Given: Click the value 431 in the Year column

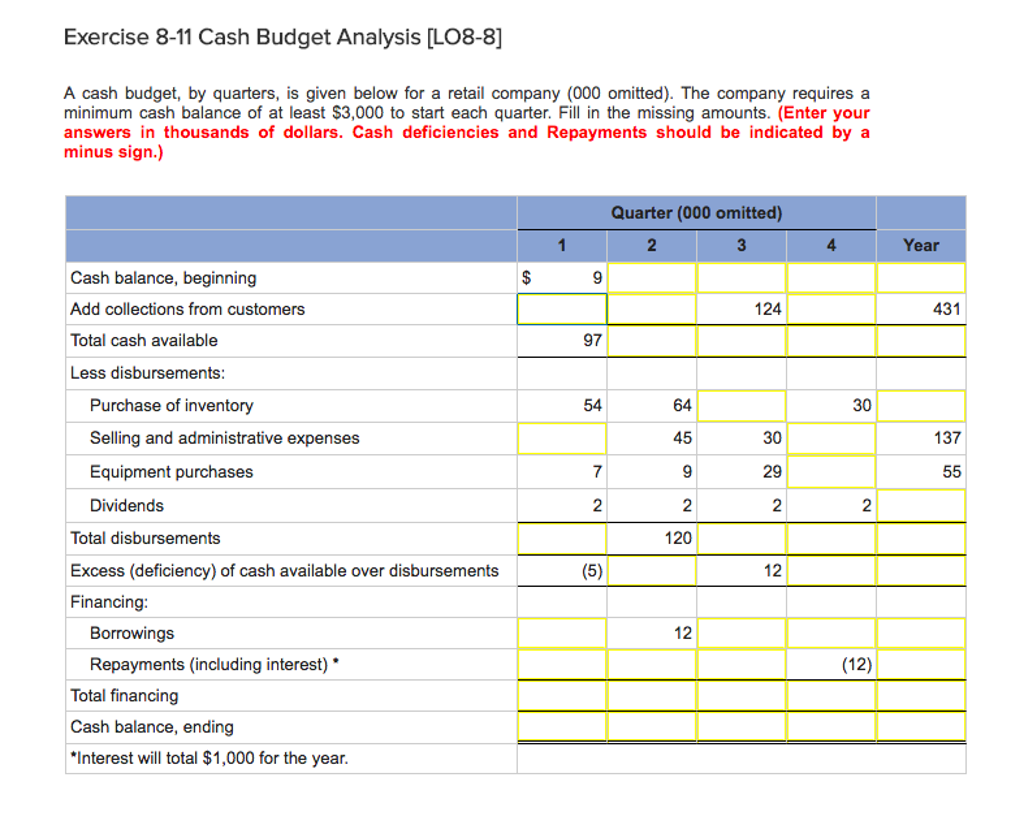Looking at the screenshot, I should coord(948,309).
